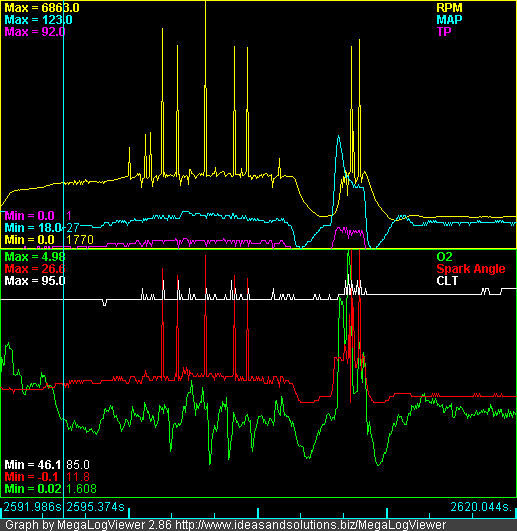Click the Max = 26.6 spark angle readout

click(35, 269)
